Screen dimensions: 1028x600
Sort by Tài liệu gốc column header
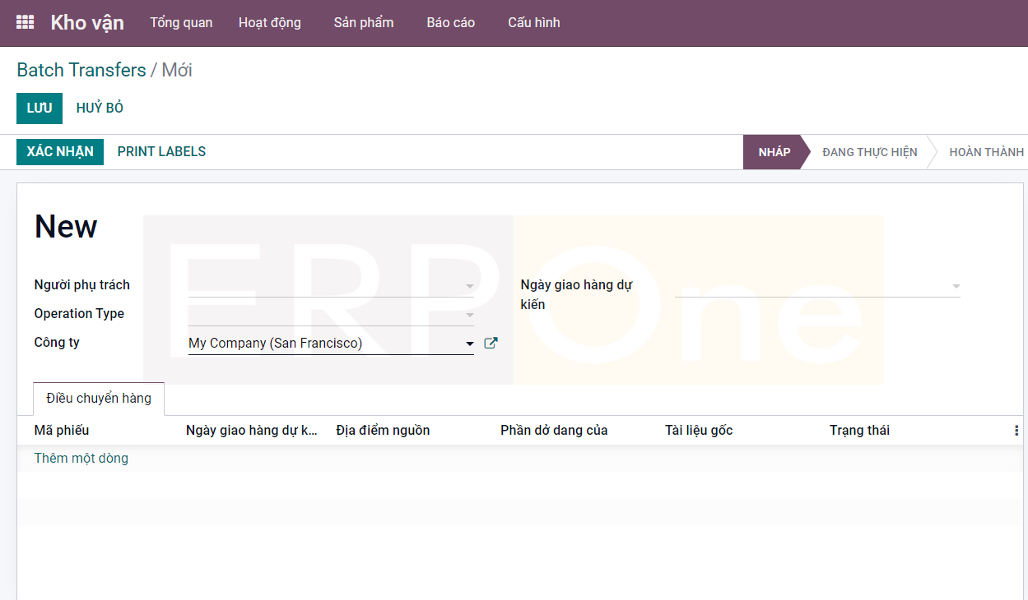coord(699,430)
